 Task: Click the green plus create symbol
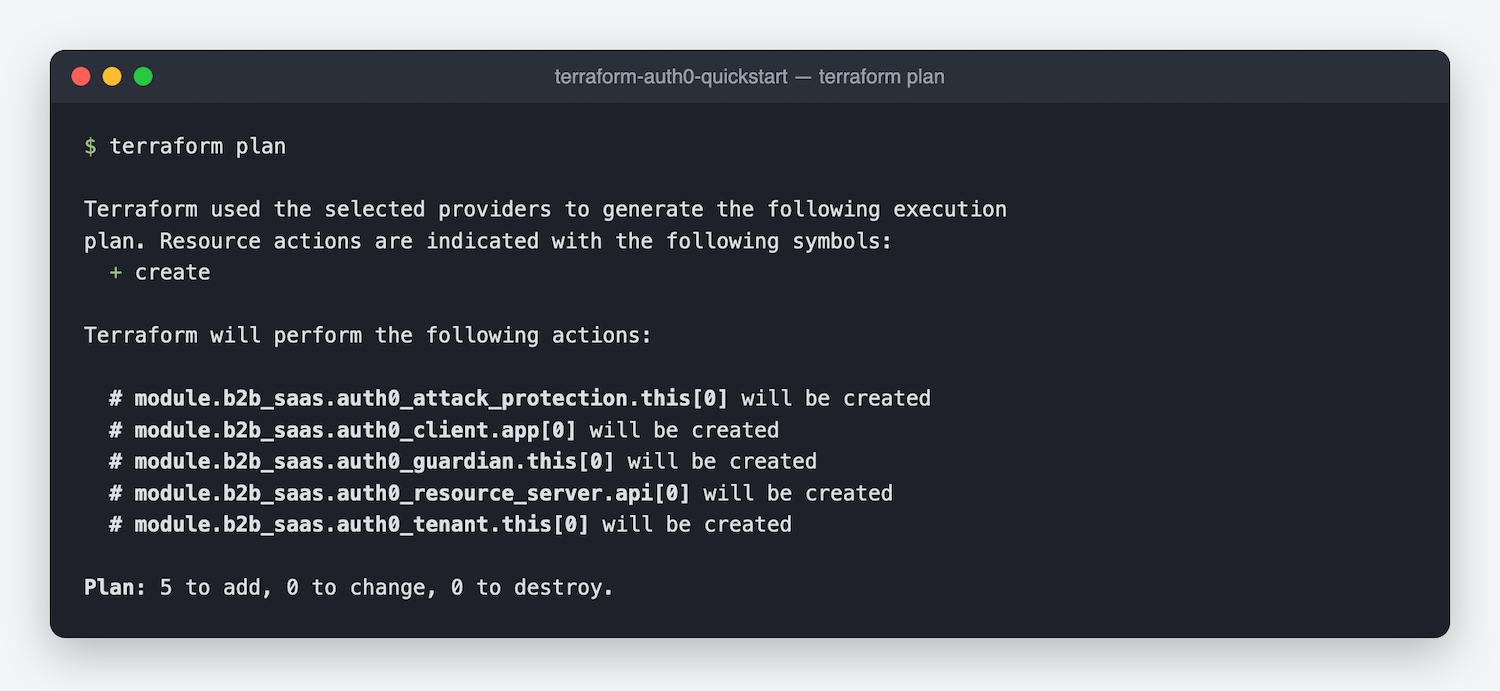(116, 272)
